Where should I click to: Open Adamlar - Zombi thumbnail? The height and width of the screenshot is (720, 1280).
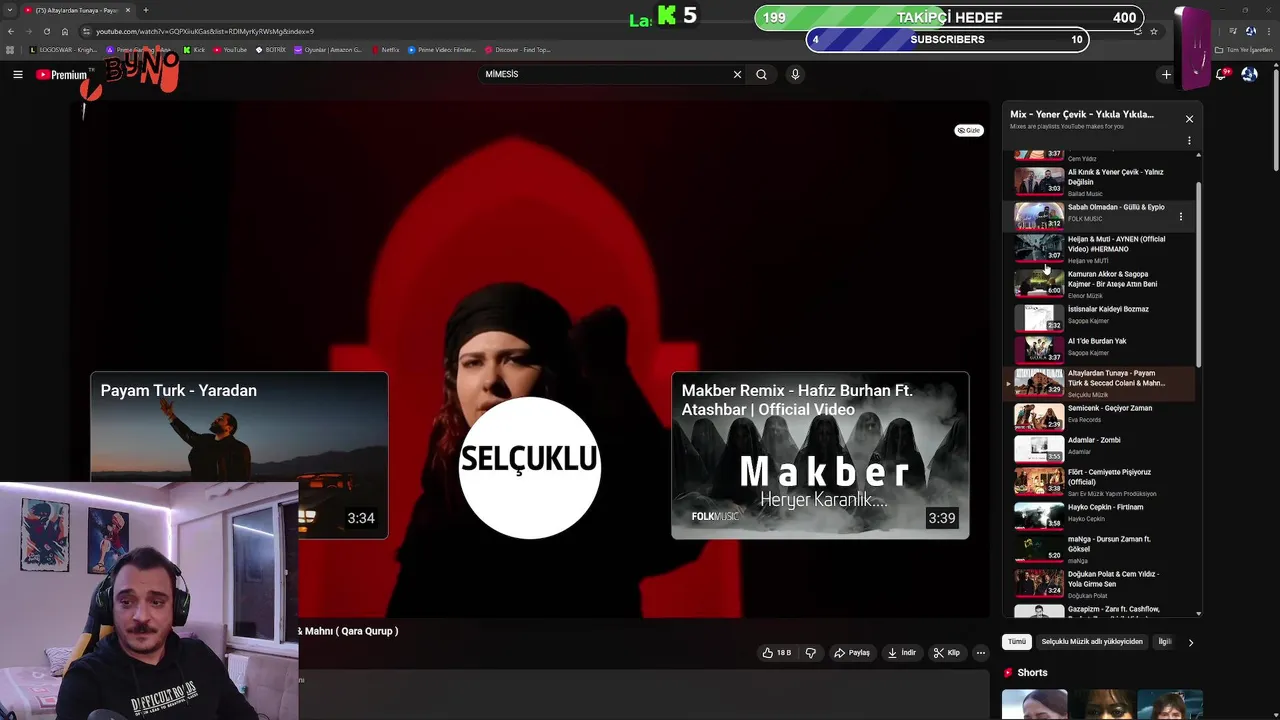click(x=1039, y=449)
